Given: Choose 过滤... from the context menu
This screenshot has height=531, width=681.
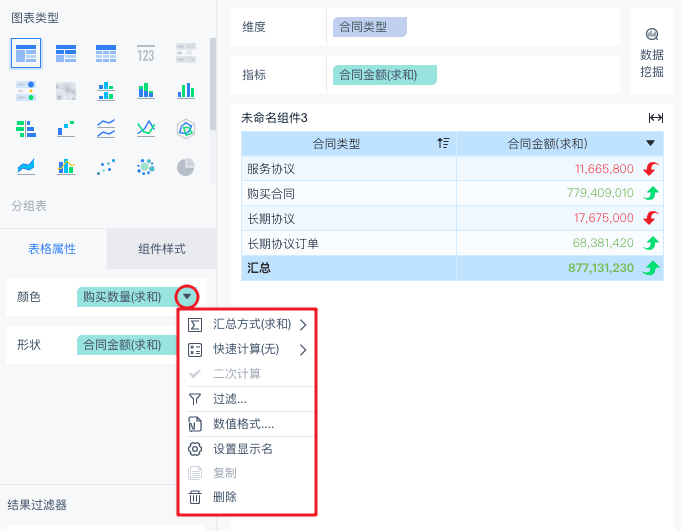Looking at the screenshot, I should coord(248,399).
